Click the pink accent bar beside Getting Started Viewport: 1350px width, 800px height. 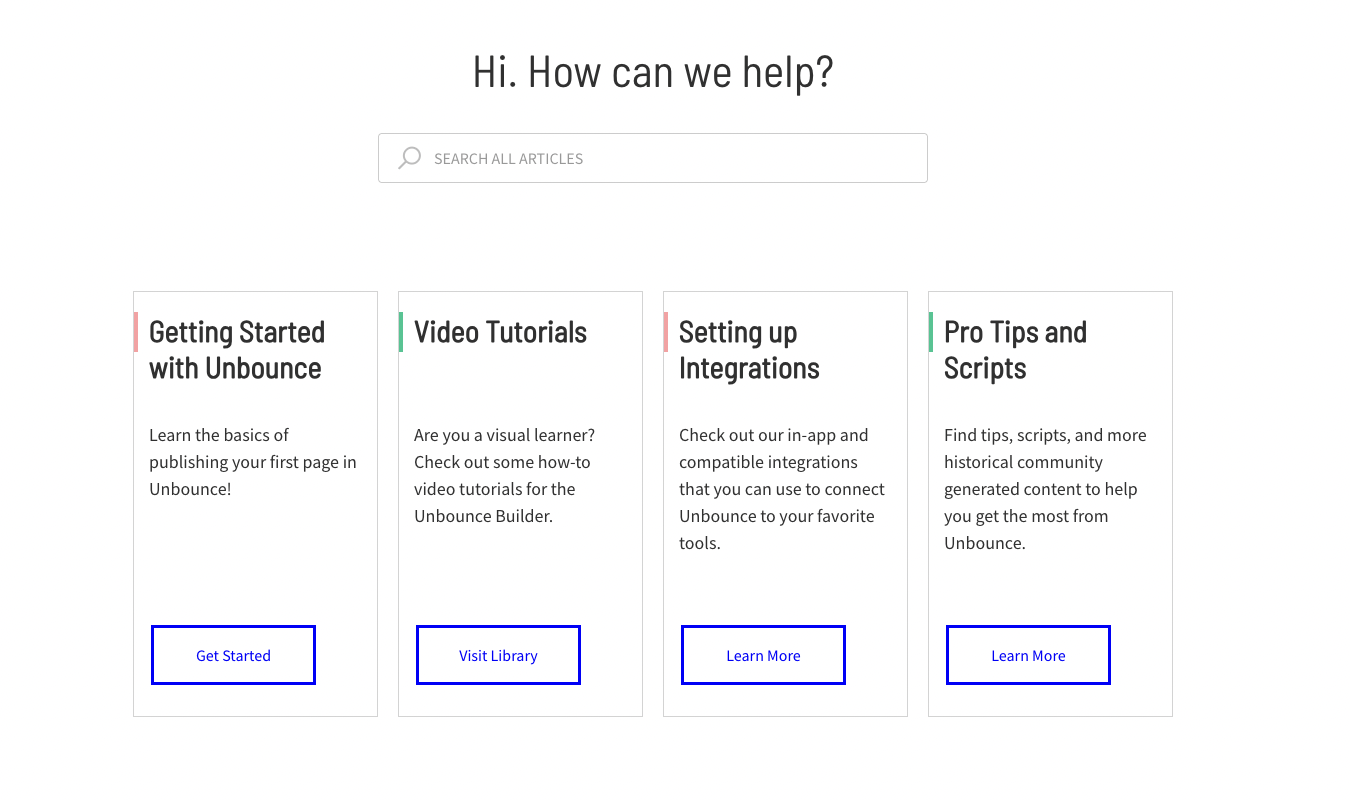136,332
